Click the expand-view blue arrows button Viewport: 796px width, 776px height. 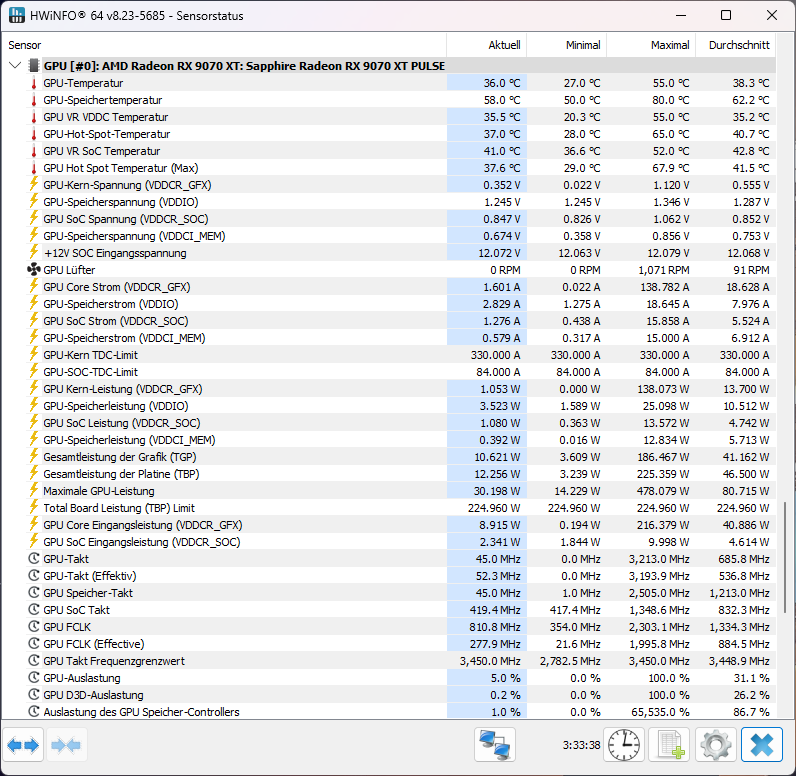pyautogui.click(x=23, y=745)
